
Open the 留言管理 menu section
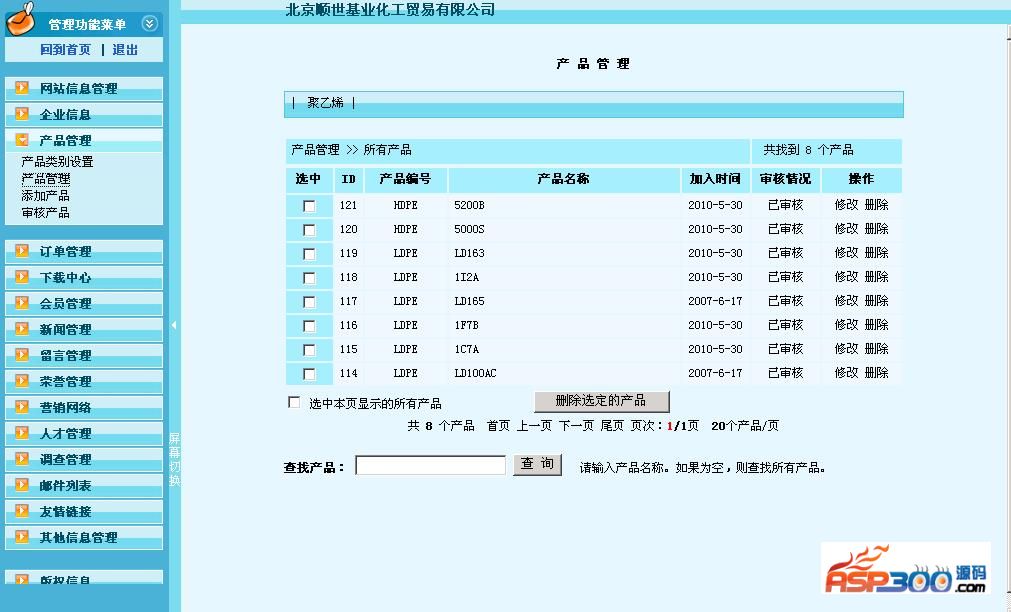point(84,355)
